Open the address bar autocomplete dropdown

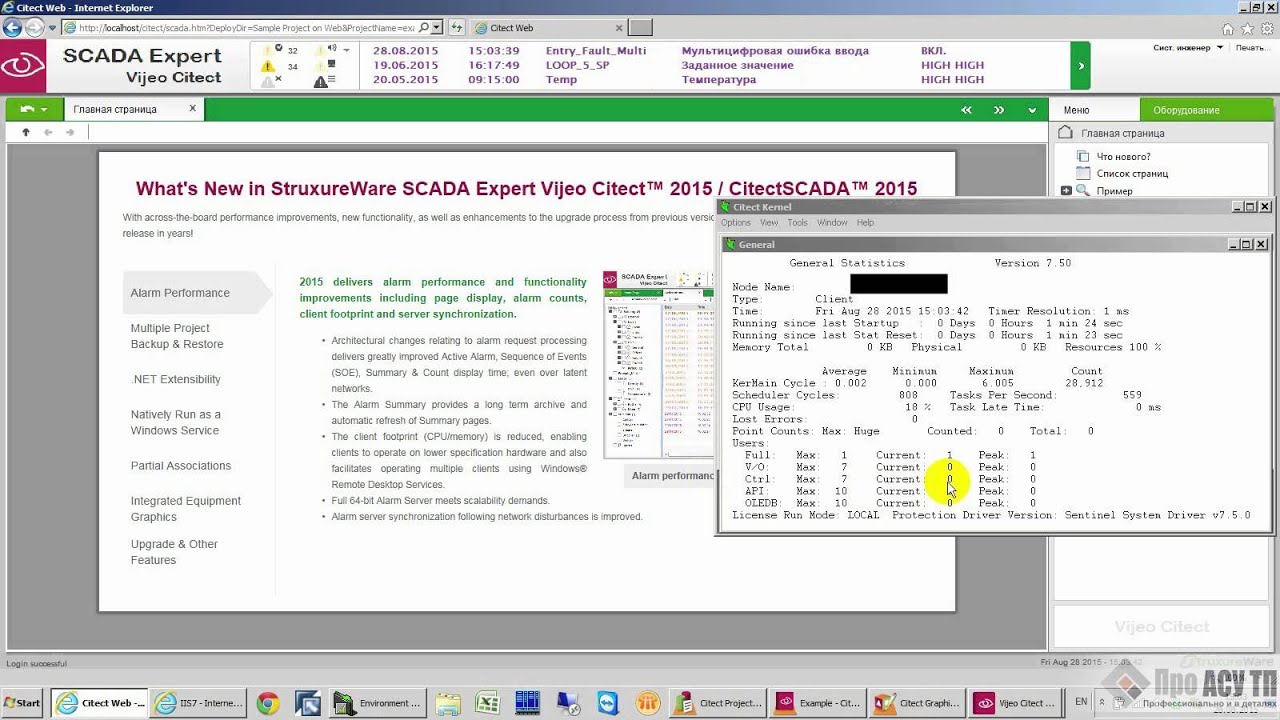tap(437, 28)
